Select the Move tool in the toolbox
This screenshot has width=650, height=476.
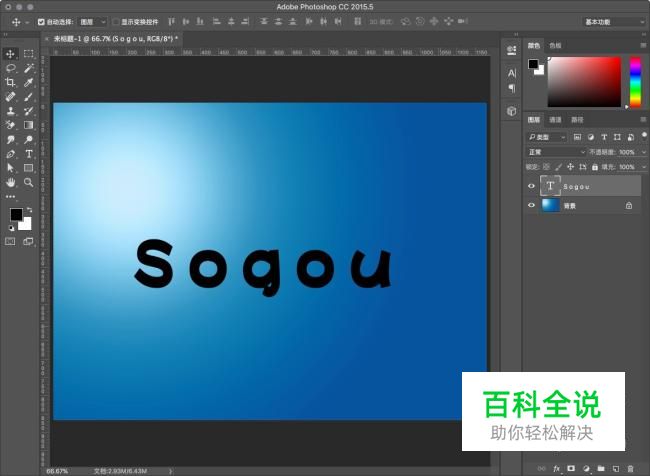click(10, 54)
